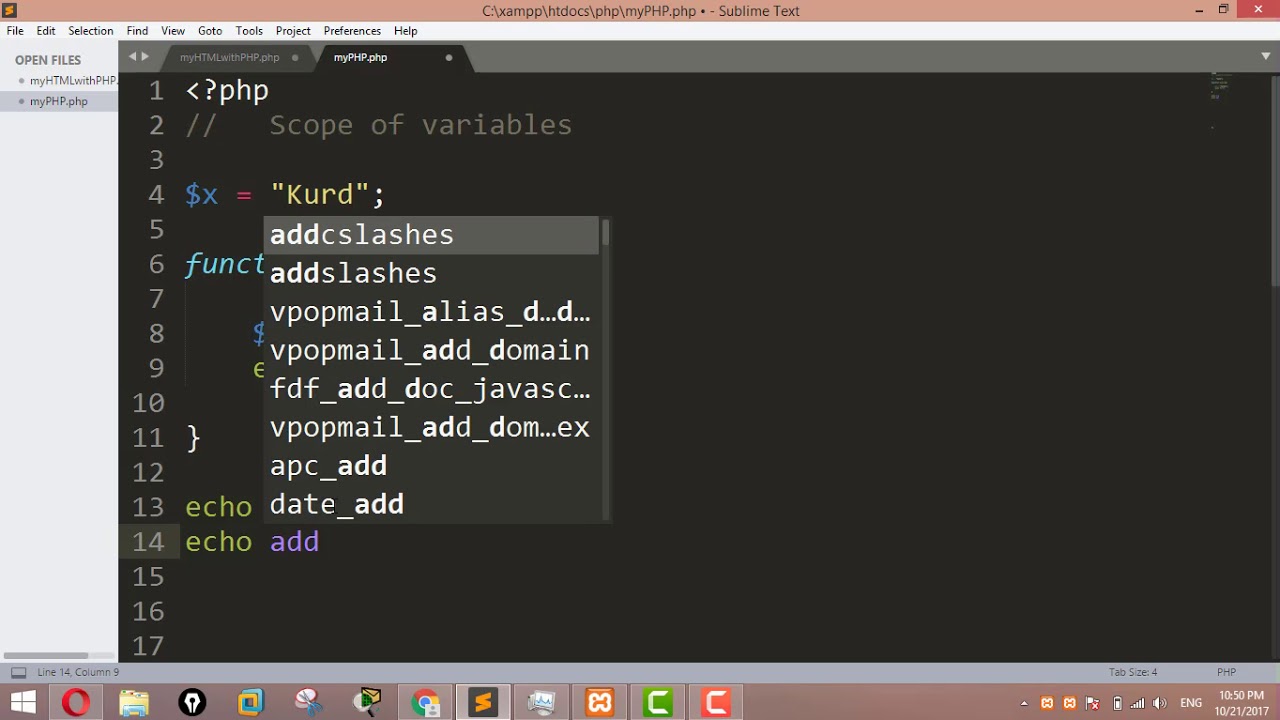Viewport: 1280px width, 720px height.
Task: Open the green Camtasia taskbar icon
Action: click(658, 702)
